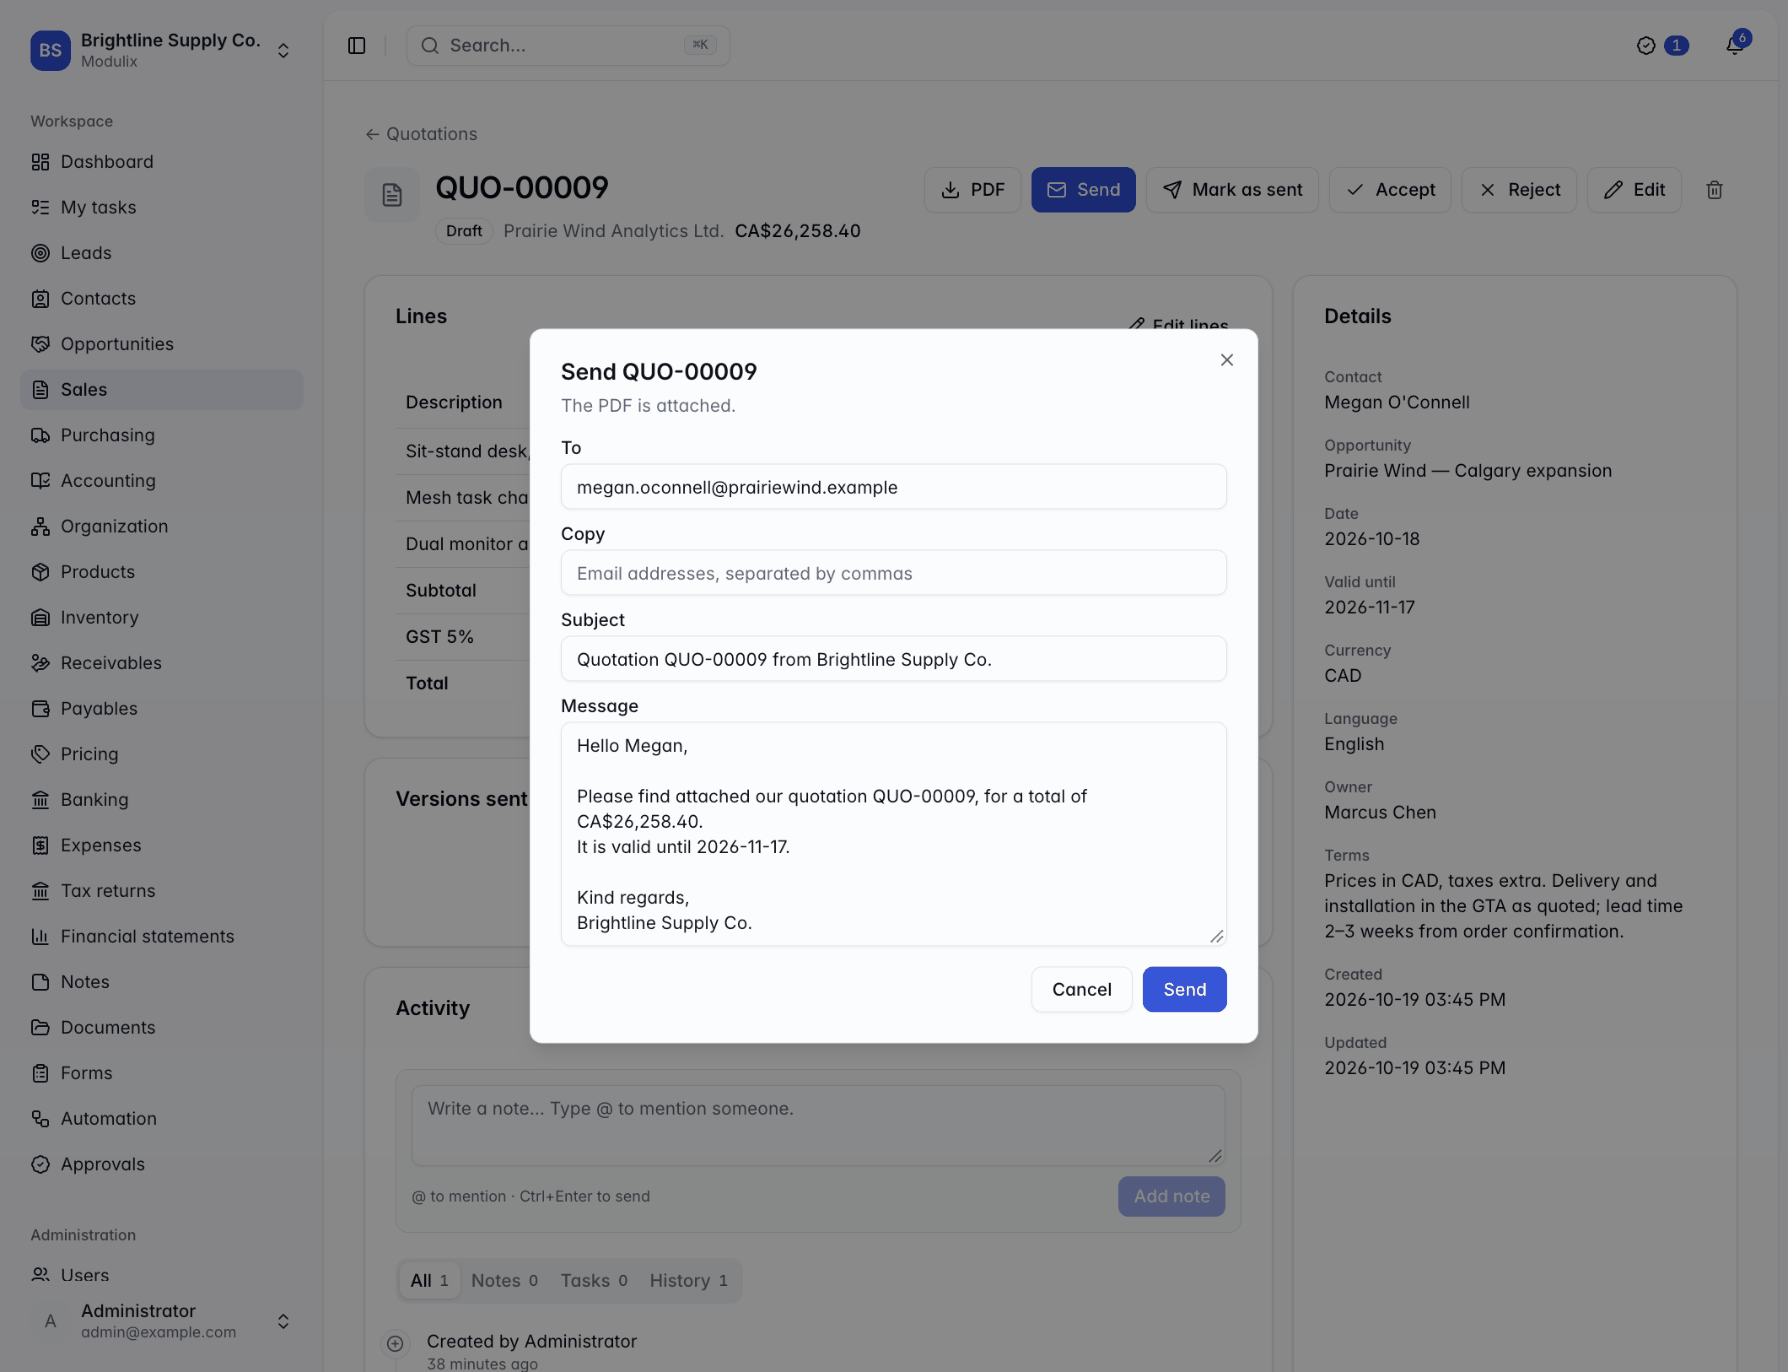Click the Opportunities sidebar icon
Viewport: 1788px width, 1372px height.
point(40,344)
